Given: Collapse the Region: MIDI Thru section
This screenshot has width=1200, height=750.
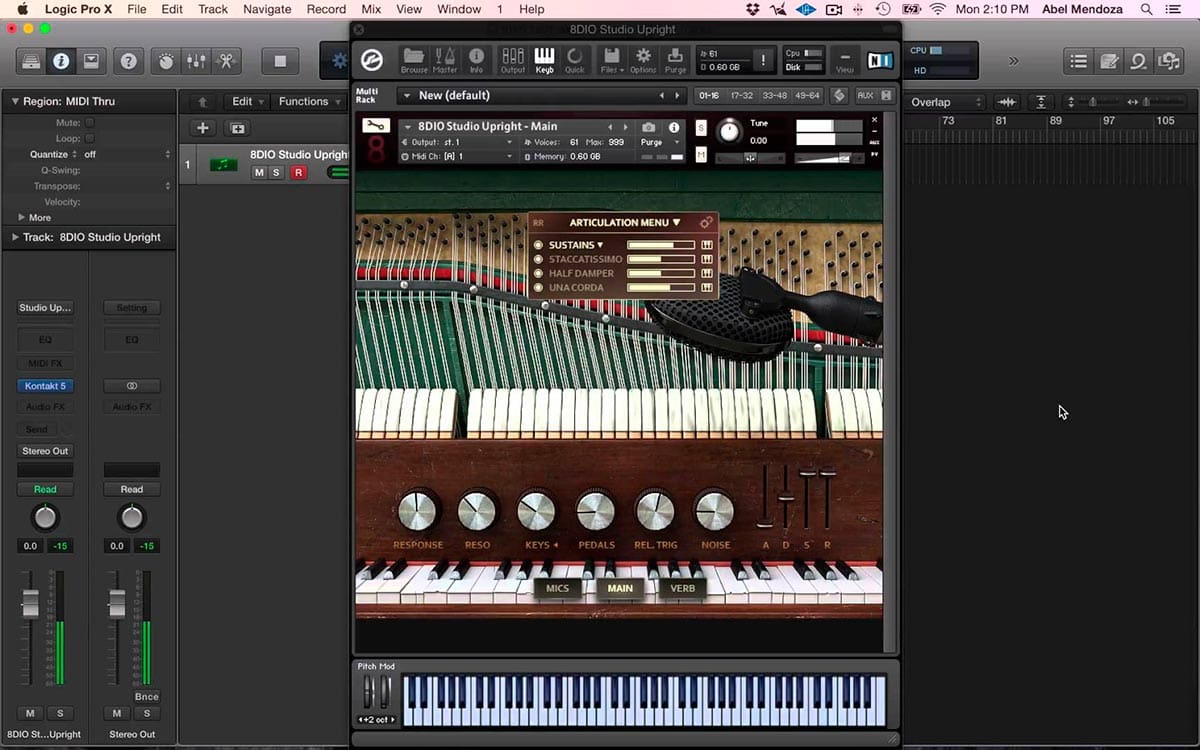Looking at the screenshot, I should (x=15, y=101).
